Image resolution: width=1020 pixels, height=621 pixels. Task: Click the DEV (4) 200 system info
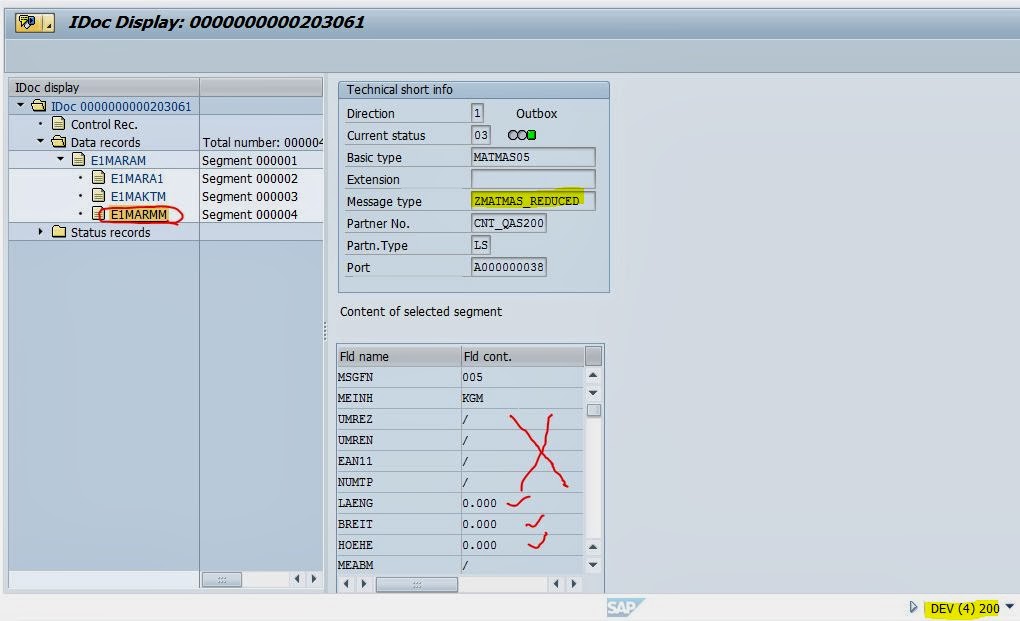pyautogui.click(x=965, y=609)
